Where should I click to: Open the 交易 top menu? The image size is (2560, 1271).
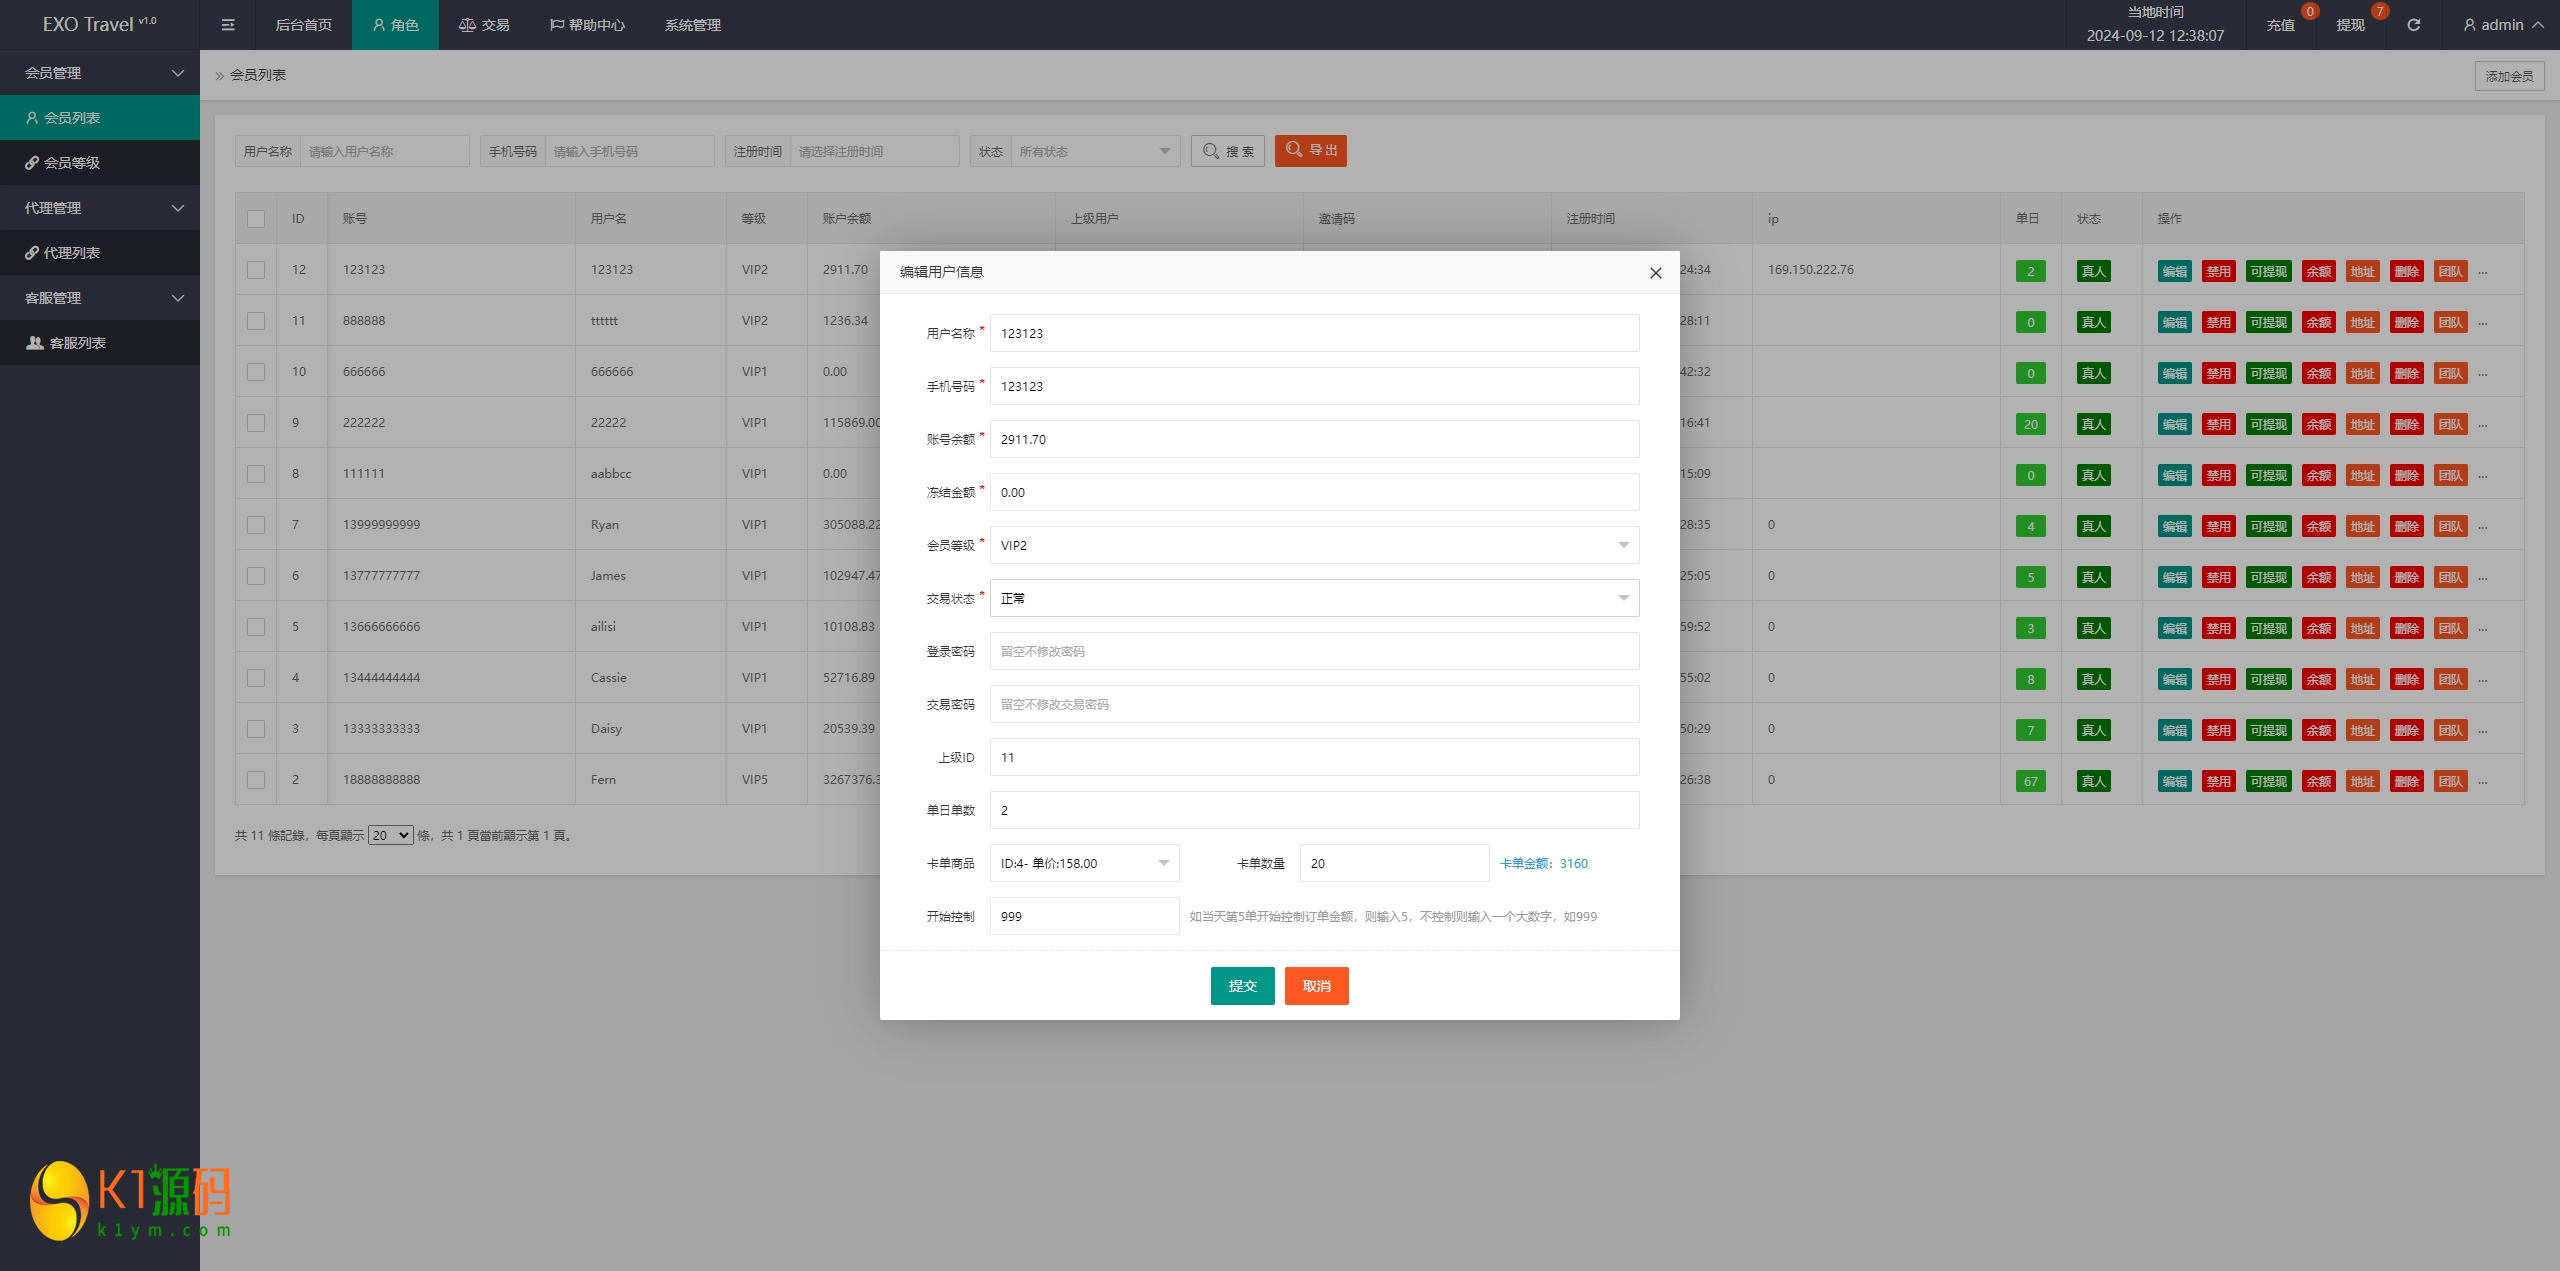(x=484, y=25)
